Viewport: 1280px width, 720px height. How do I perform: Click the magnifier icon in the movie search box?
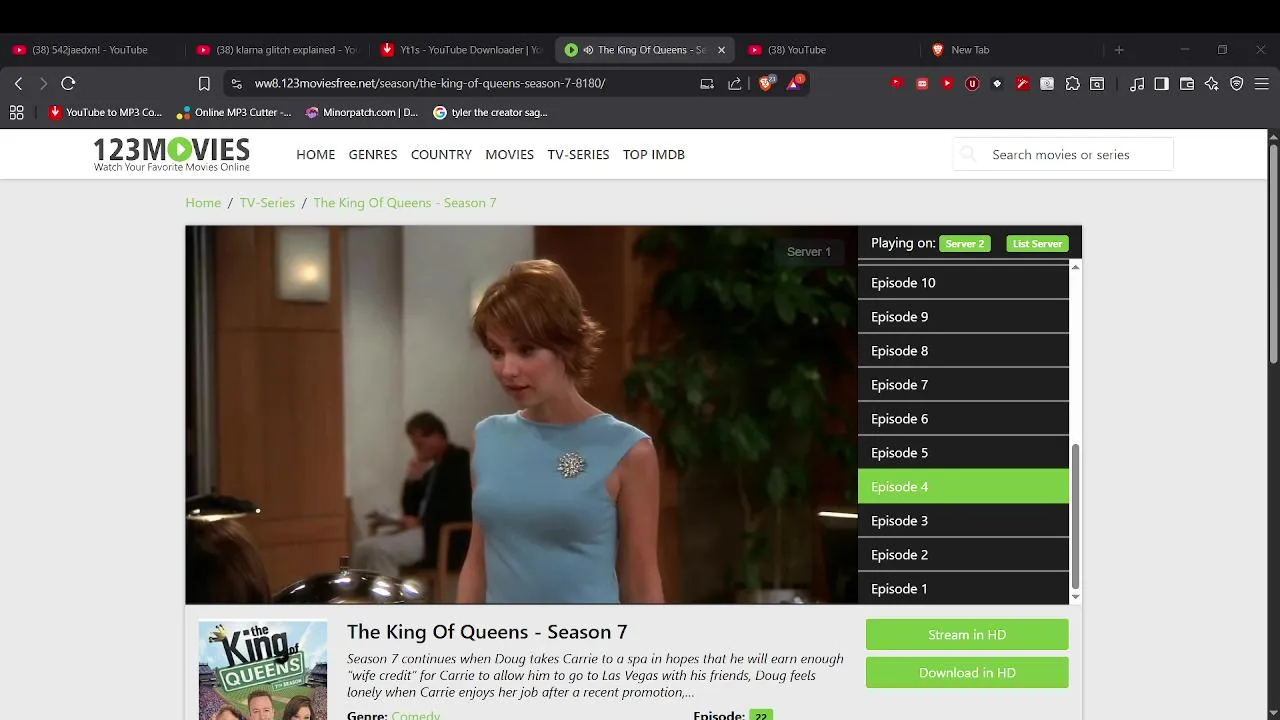(967, 154)
